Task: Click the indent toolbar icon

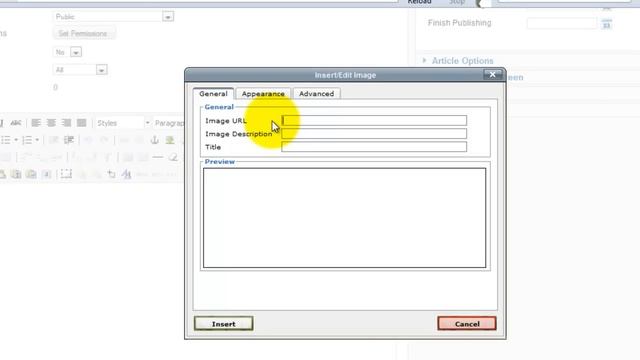Action: [x=69, y=140]
